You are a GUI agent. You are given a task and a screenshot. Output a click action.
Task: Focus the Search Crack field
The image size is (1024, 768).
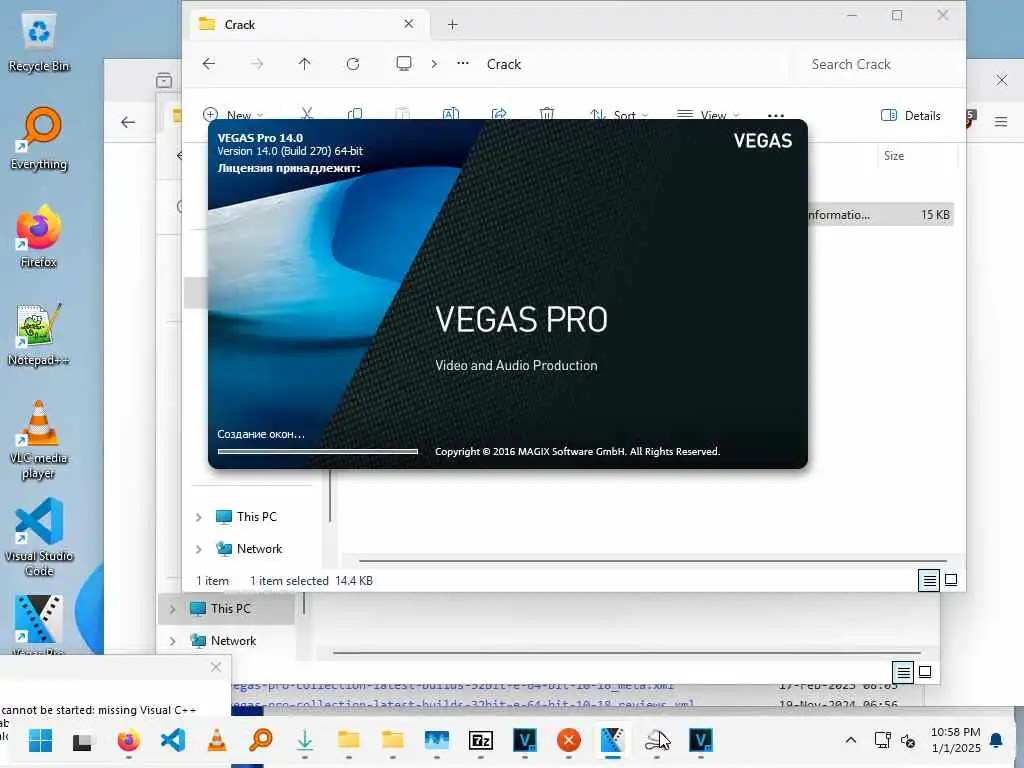click(878, 64)
